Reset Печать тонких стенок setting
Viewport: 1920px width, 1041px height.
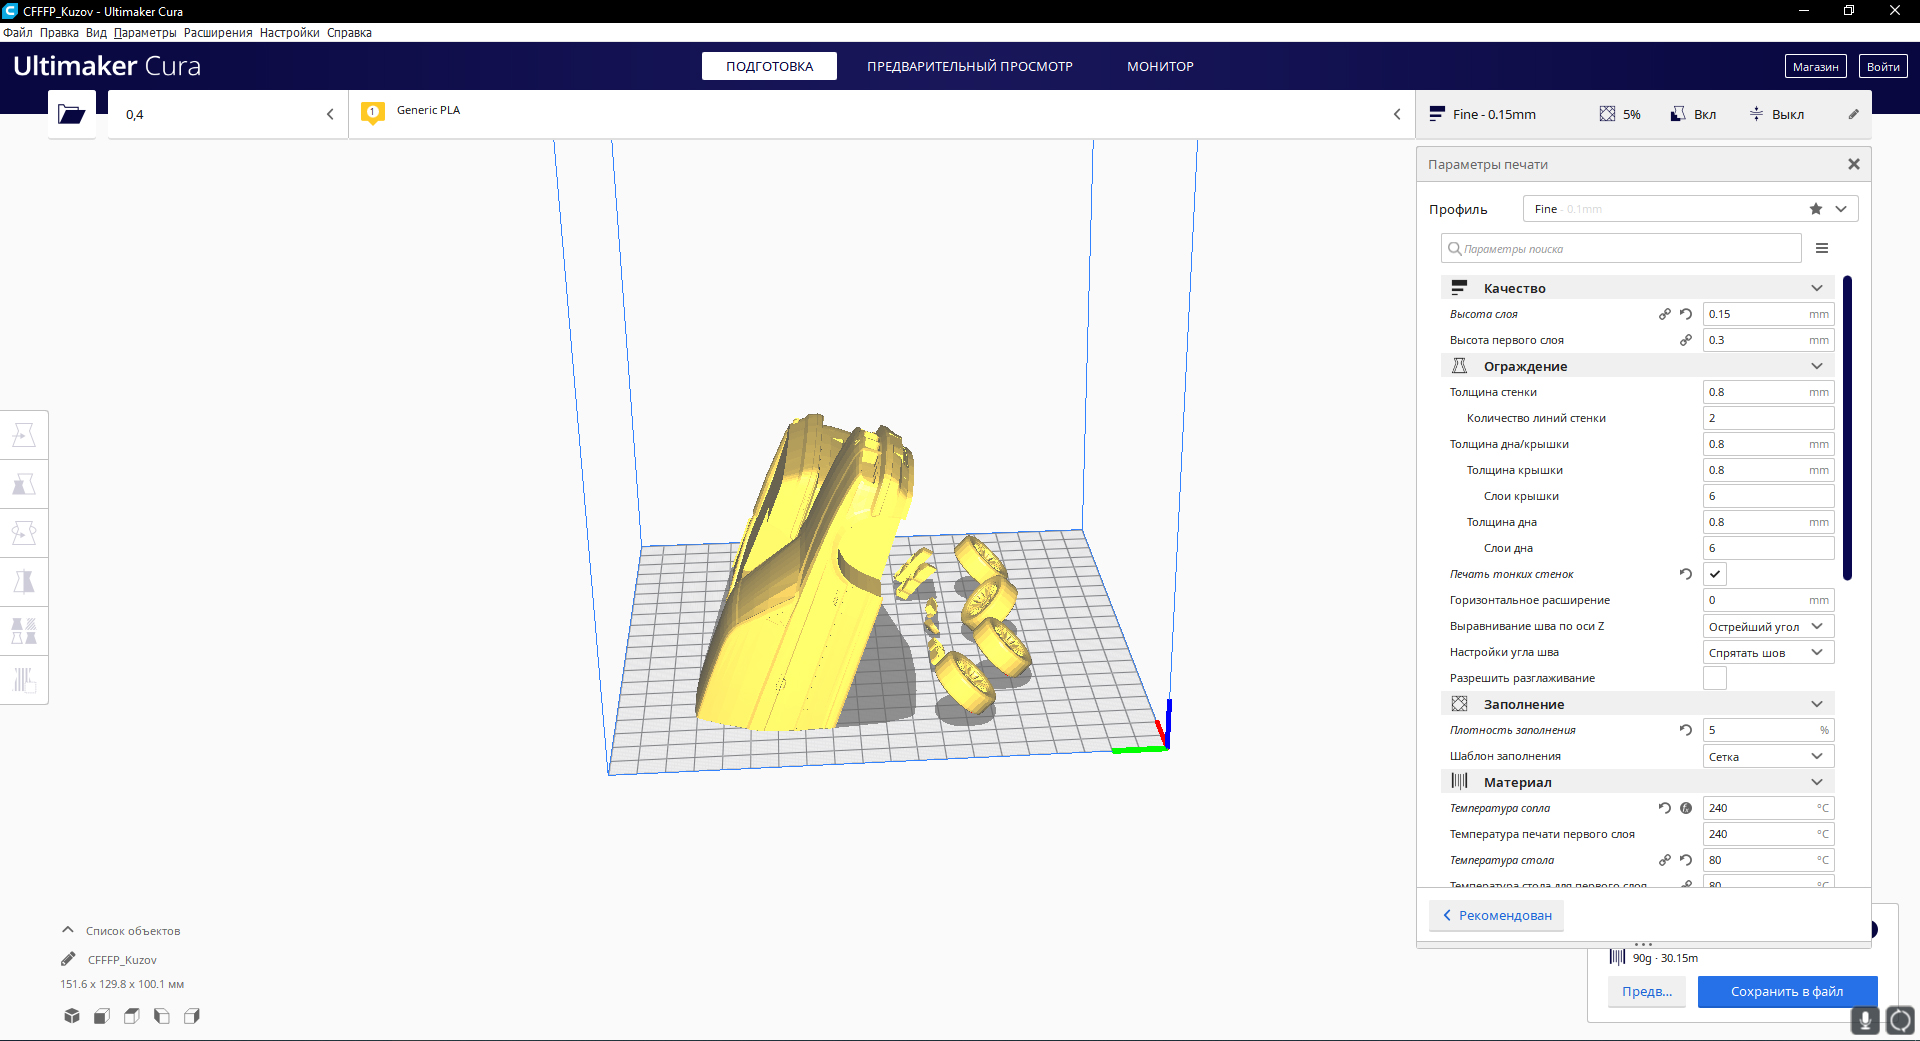click(1686, 574)
